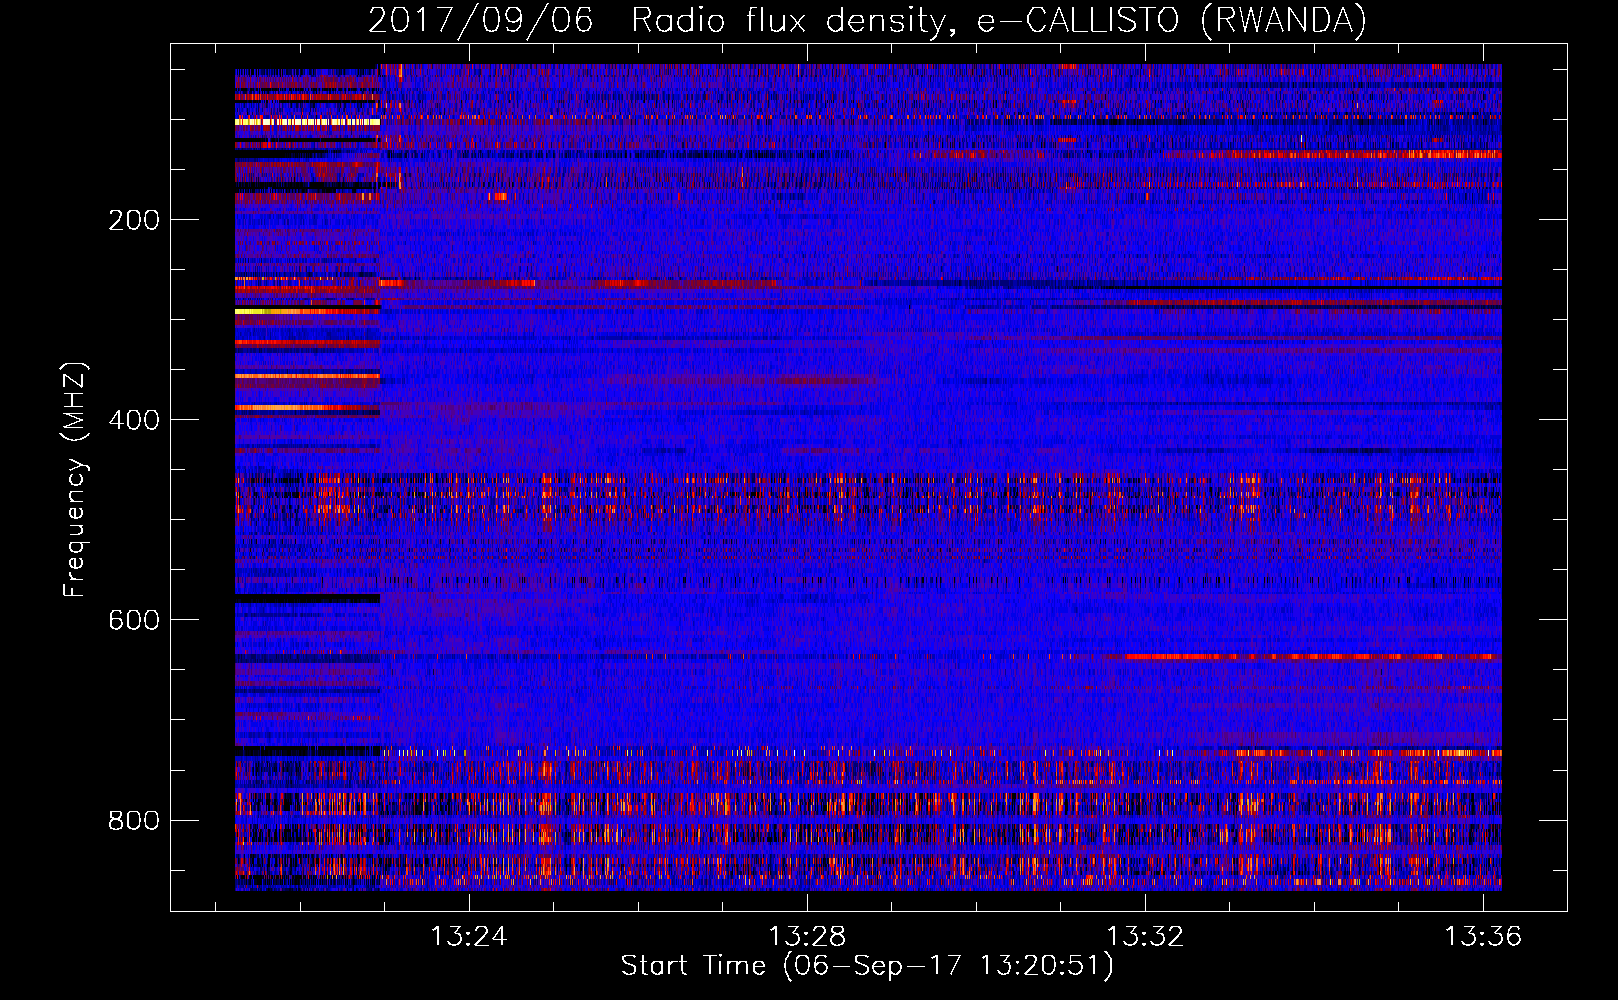Viewport: 1618px width, 1000px height.
Task: Click the 13:24 time tick label
Action: click(469, 936)
